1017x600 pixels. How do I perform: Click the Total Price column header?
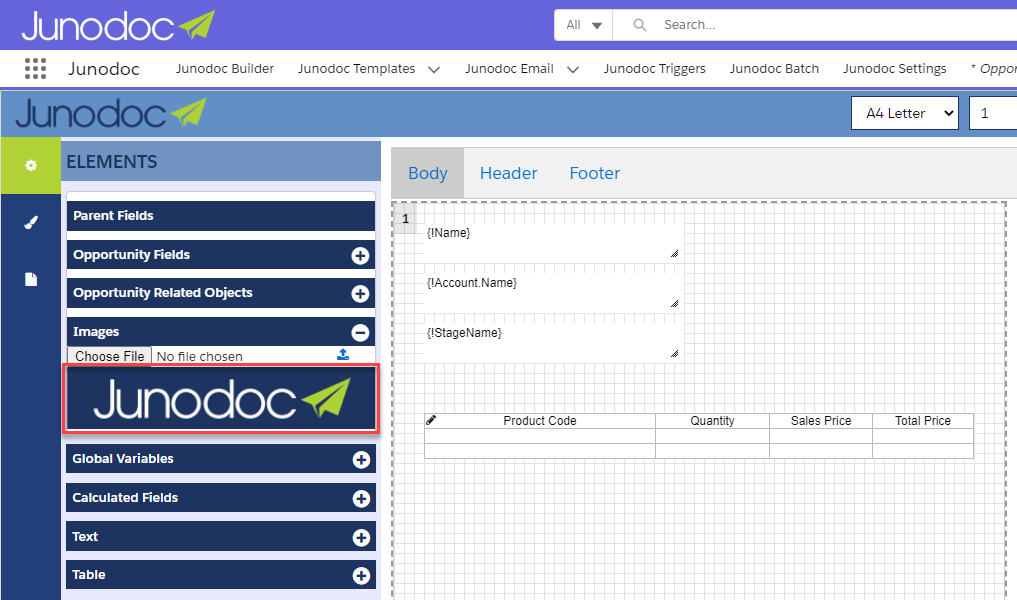(x=923, y=421)
